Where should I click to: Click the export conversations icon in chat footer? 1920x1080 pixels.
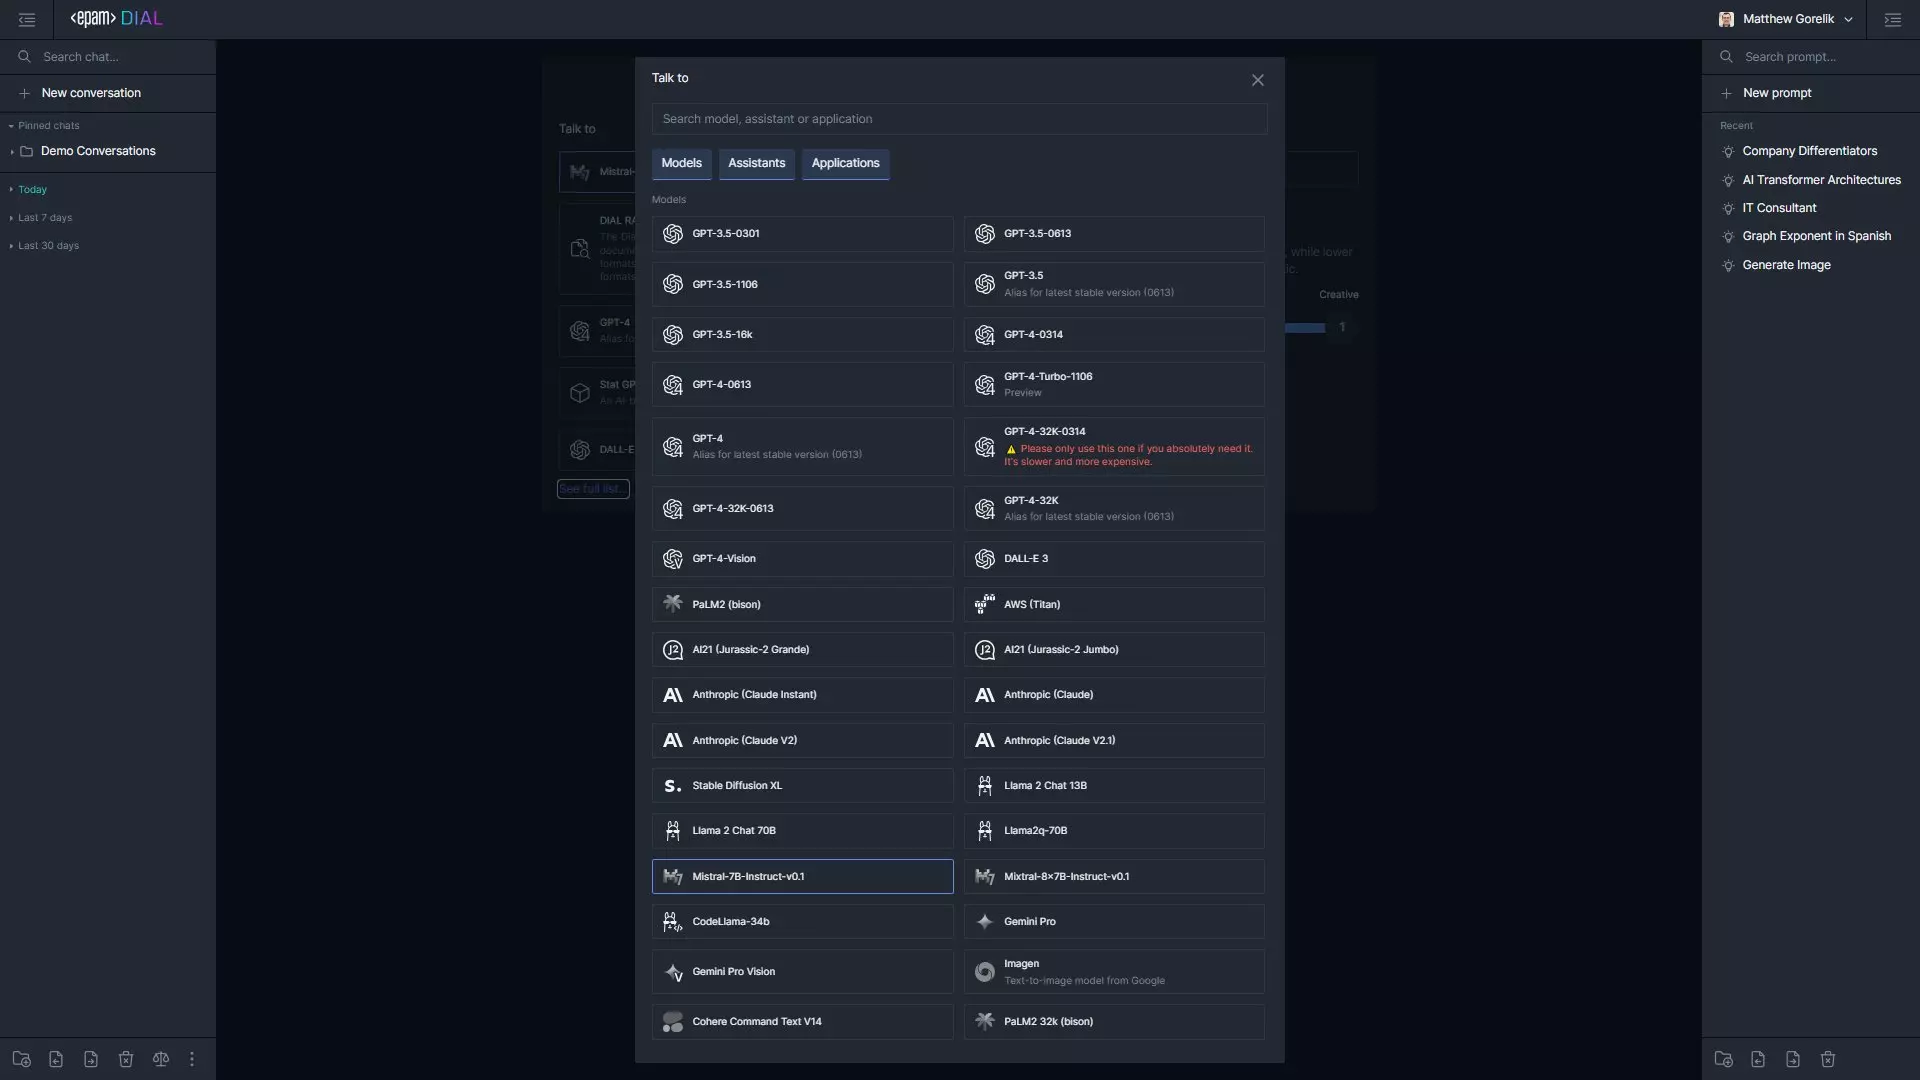point(91,1059)
